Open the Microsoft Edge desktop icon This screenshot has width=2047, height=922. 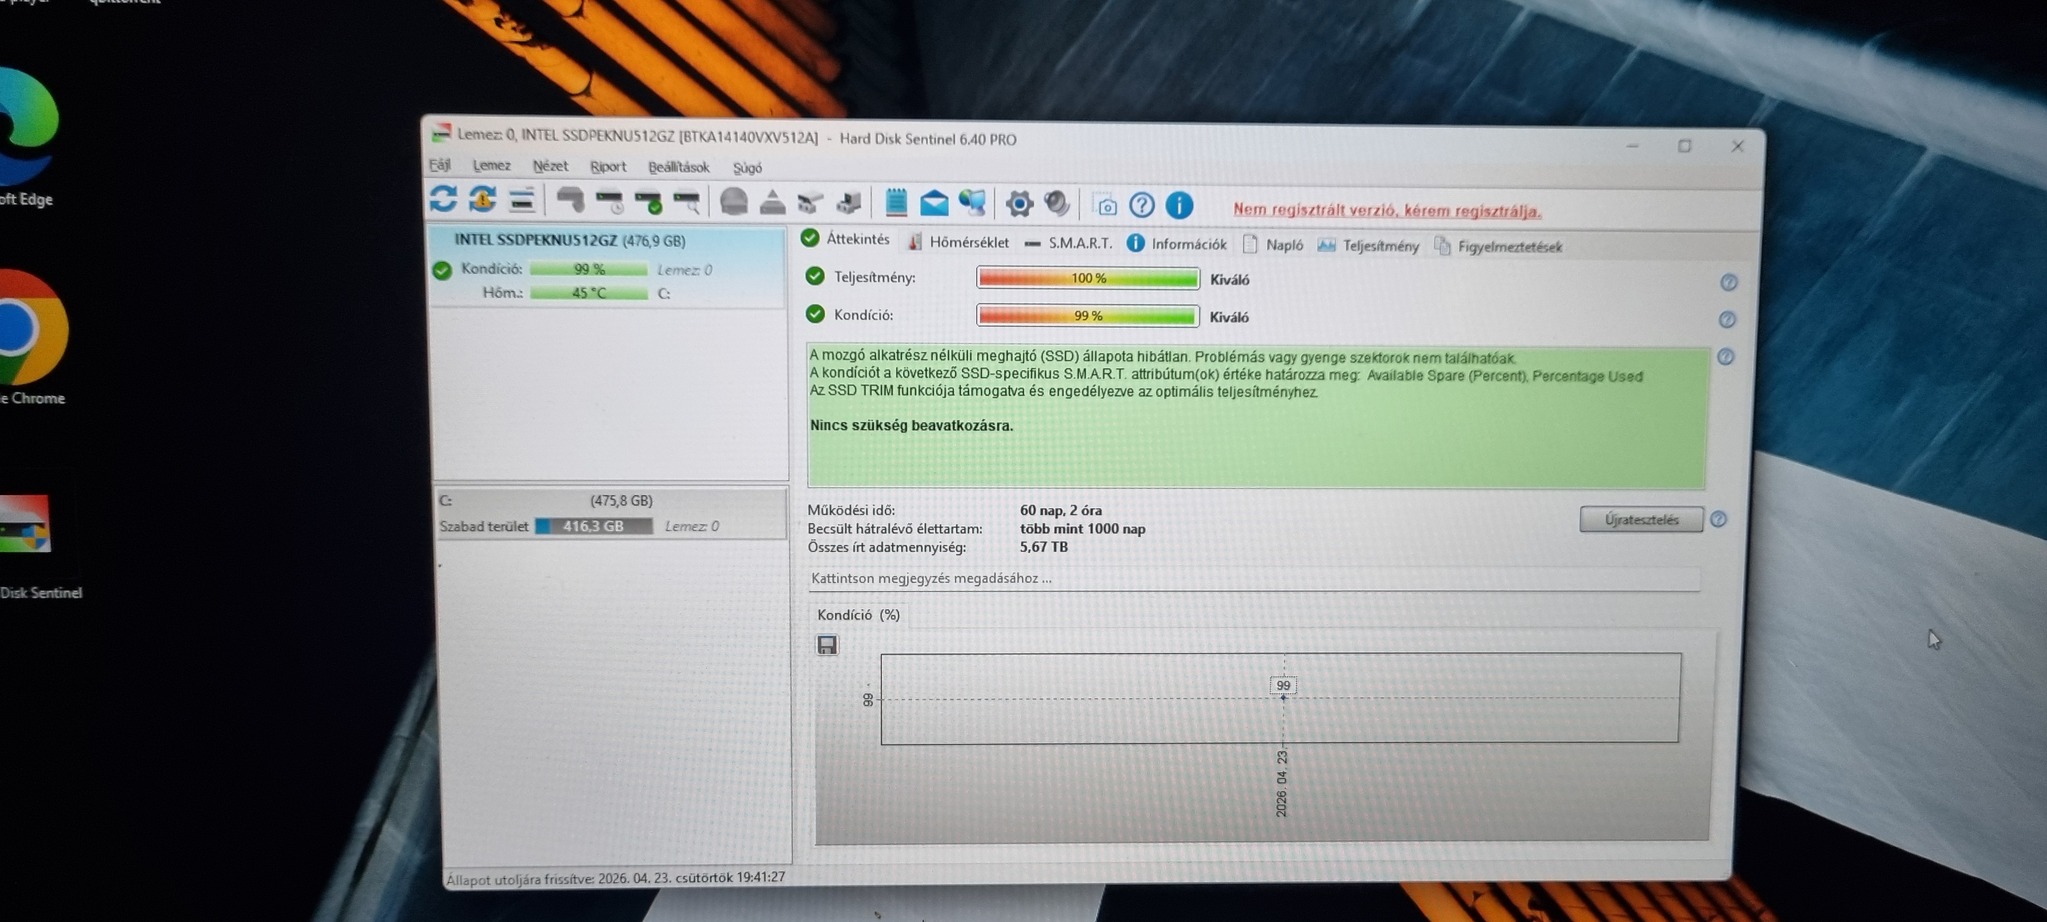27,139
